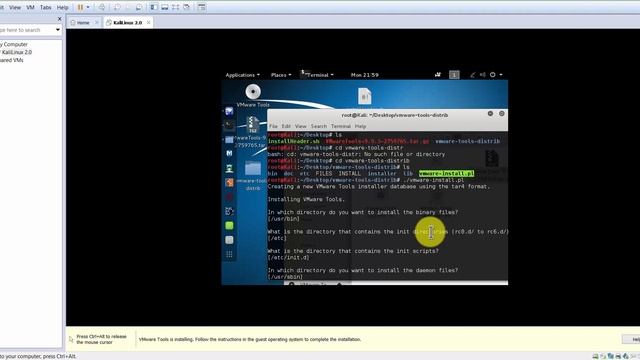The height and width of the screenshot is (360, 640).
Task: Open the Tabs menu
Action: click(x=46, y=7)
